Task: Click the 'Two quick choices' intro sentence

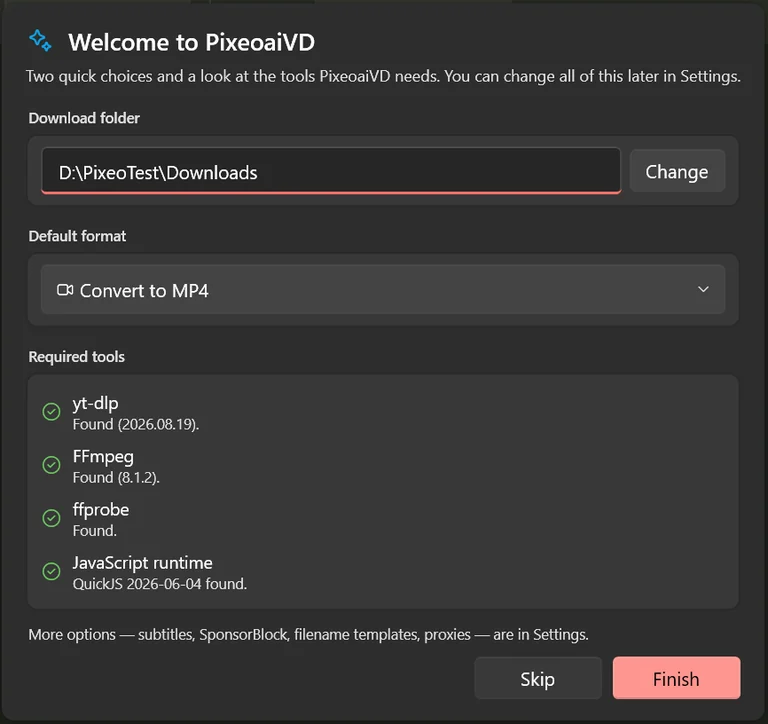Action: point(383,76)
